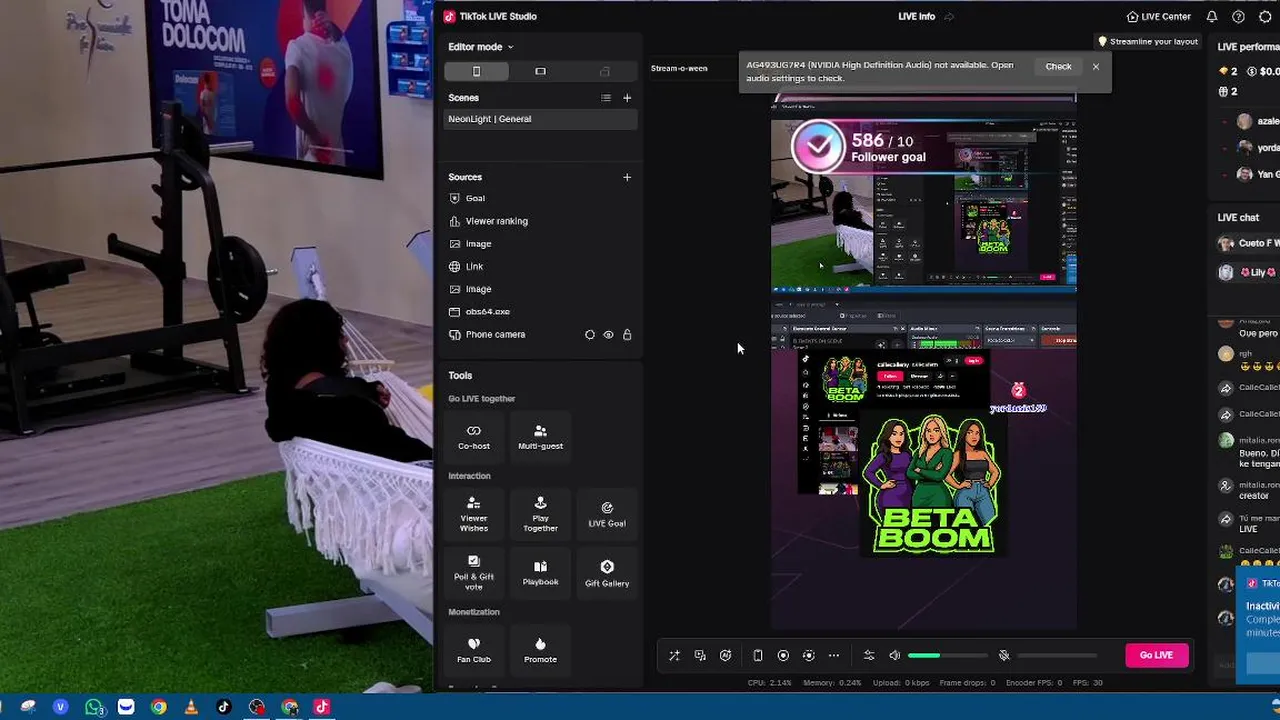
Task: Toggle Phone camera visibility eye icon
Action: pos(608,335)
